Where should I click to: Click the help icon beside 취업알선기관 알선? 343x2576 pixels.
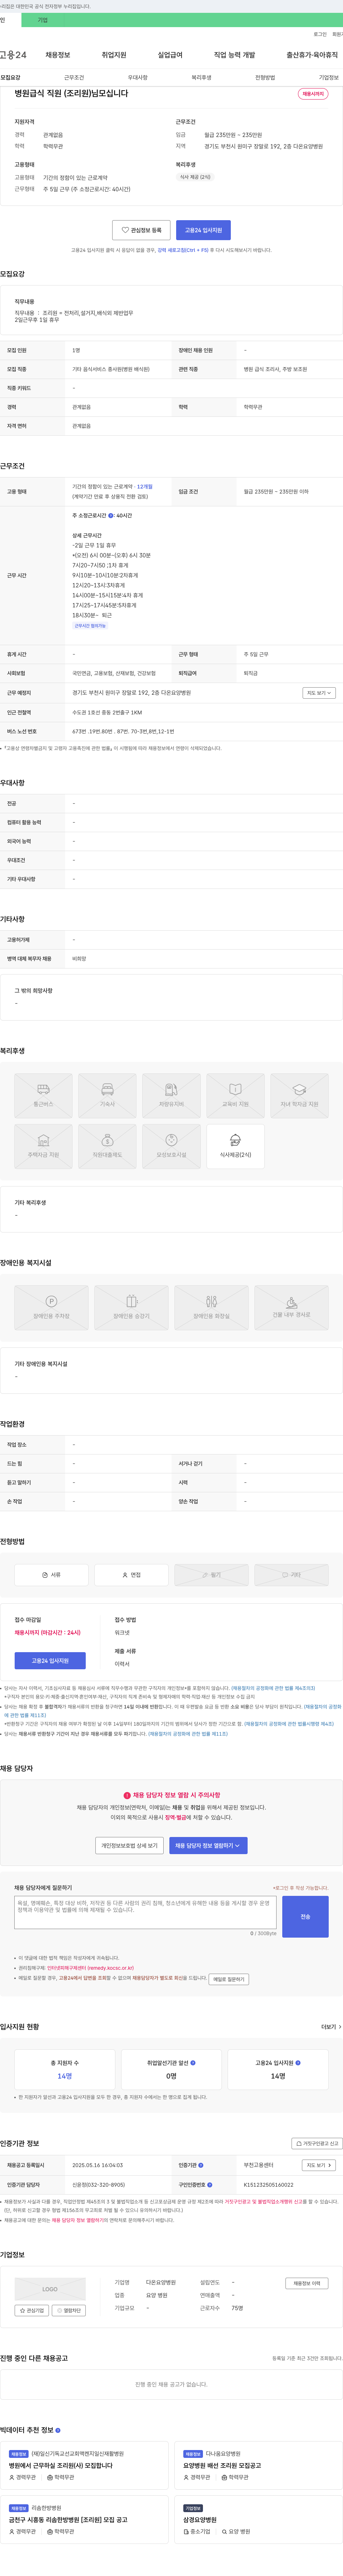193,2063
